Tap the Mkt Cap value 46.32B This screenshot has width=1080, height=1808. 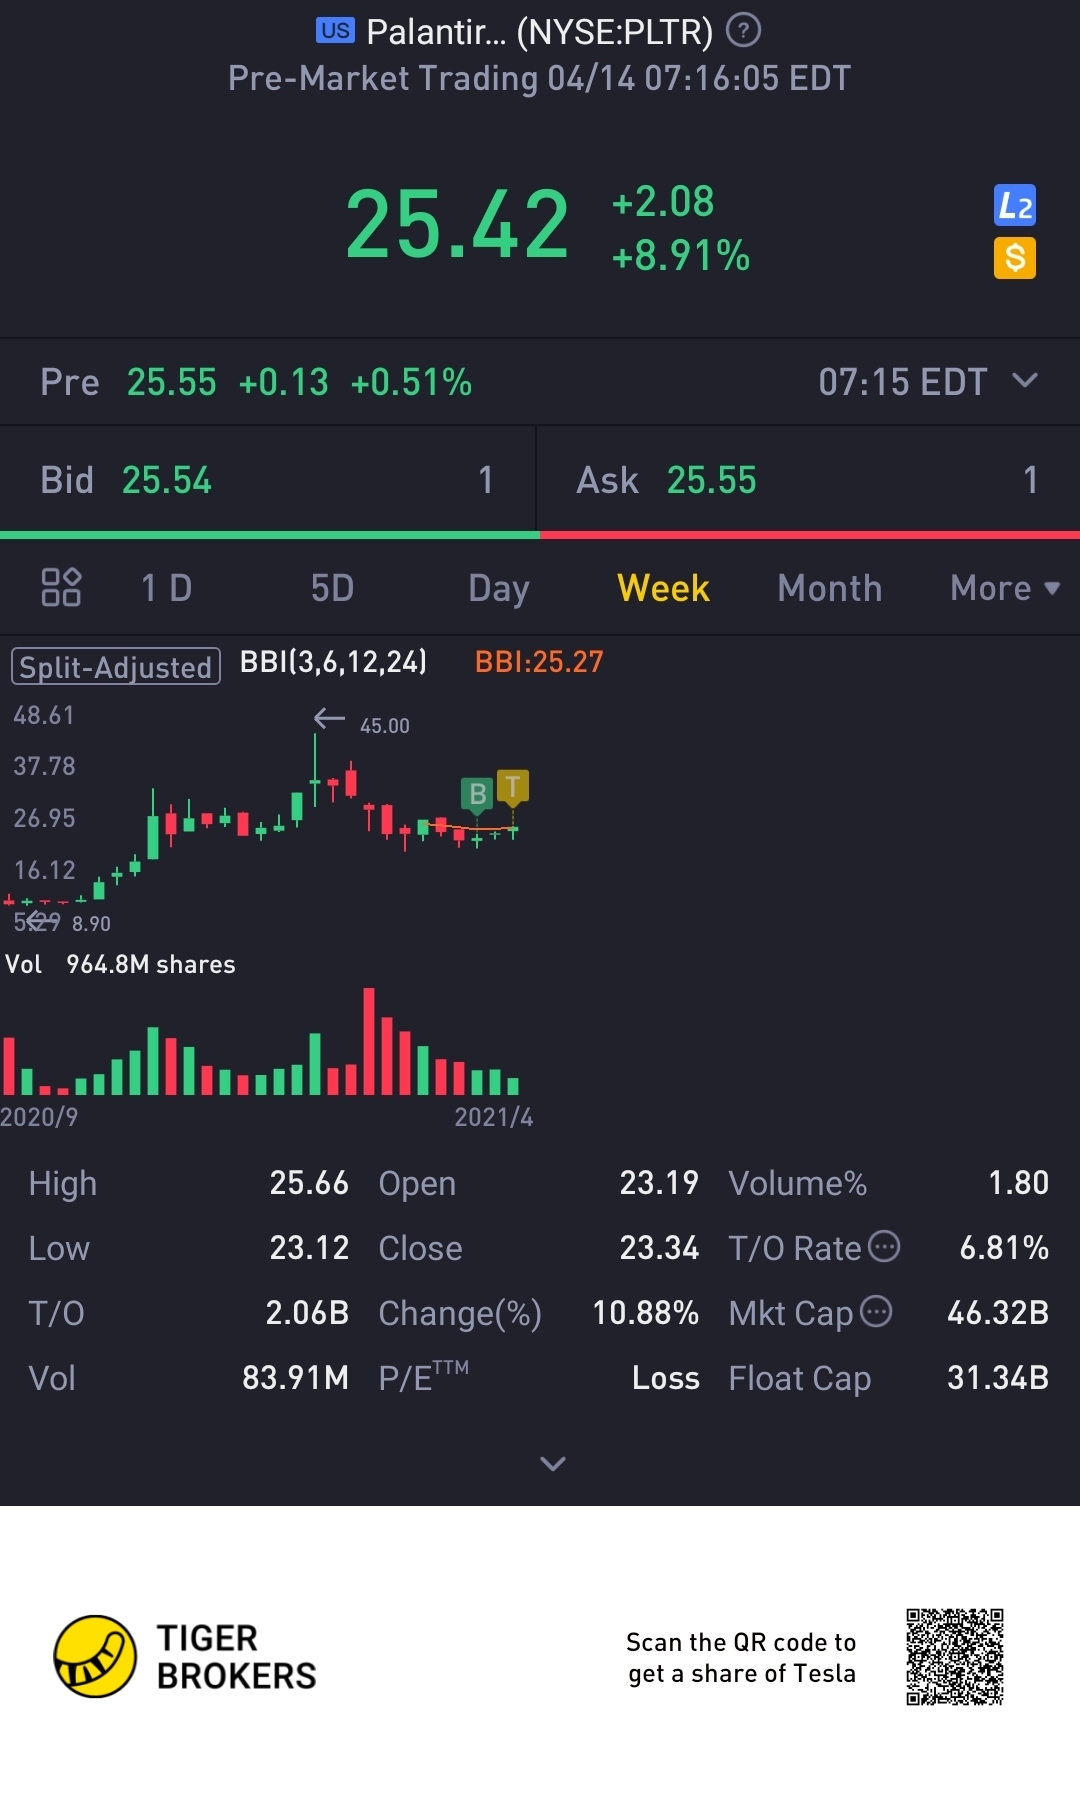[x=998, y=1313]
